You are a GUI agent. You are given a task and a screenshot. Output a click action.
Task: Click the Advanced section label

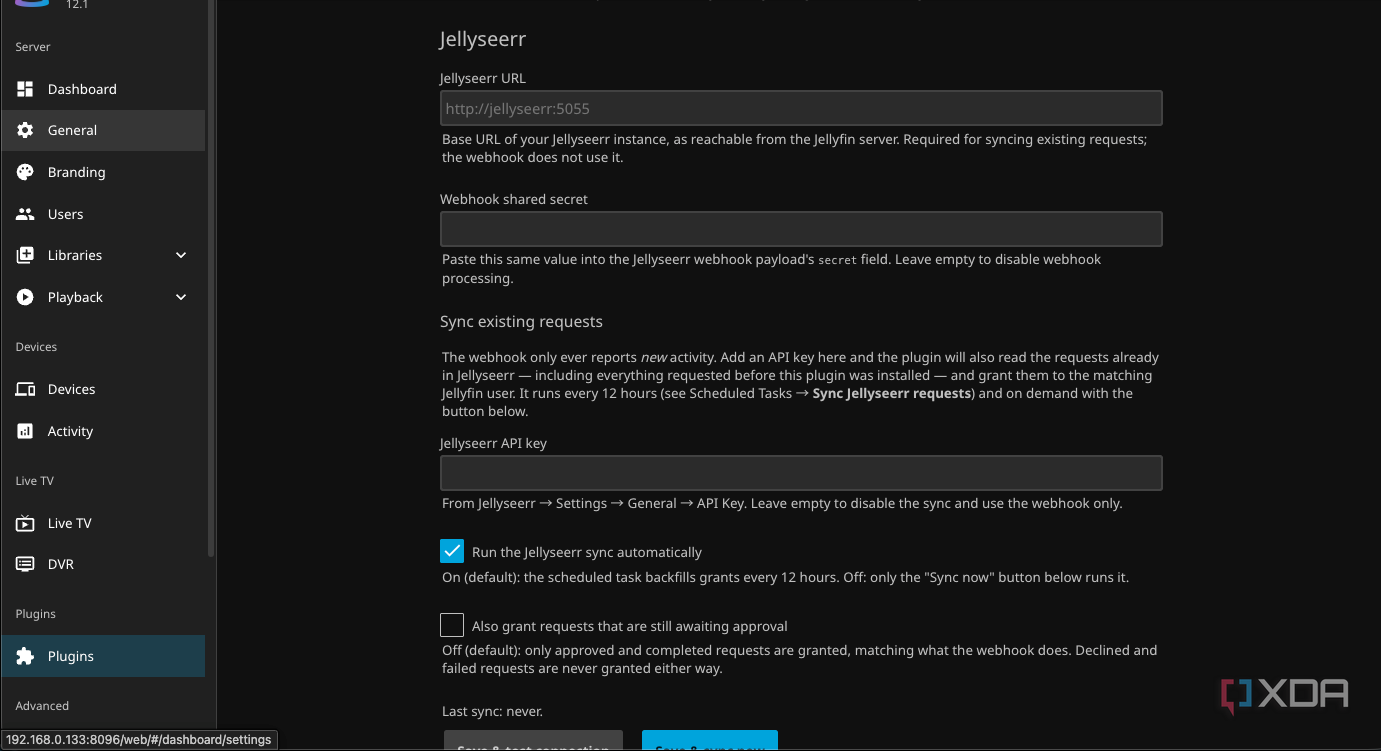42,706
